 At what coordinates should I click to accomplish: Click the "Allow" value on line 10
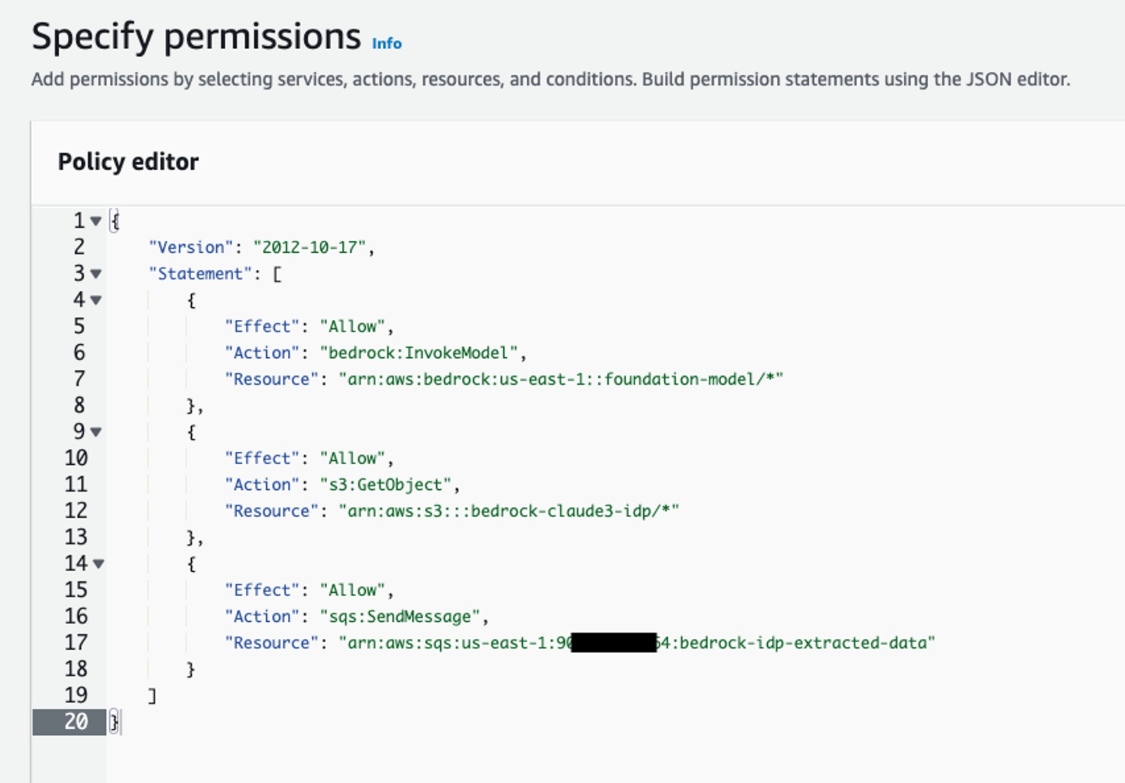click(352, 458)
